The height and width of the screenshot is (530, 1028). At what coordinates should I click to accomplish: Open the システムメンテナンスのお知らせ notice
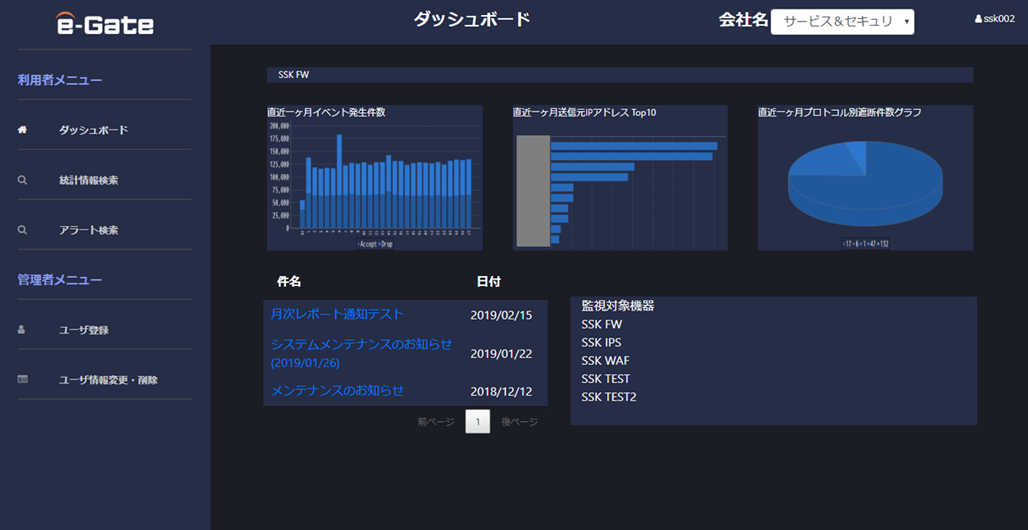coord(361,344)
